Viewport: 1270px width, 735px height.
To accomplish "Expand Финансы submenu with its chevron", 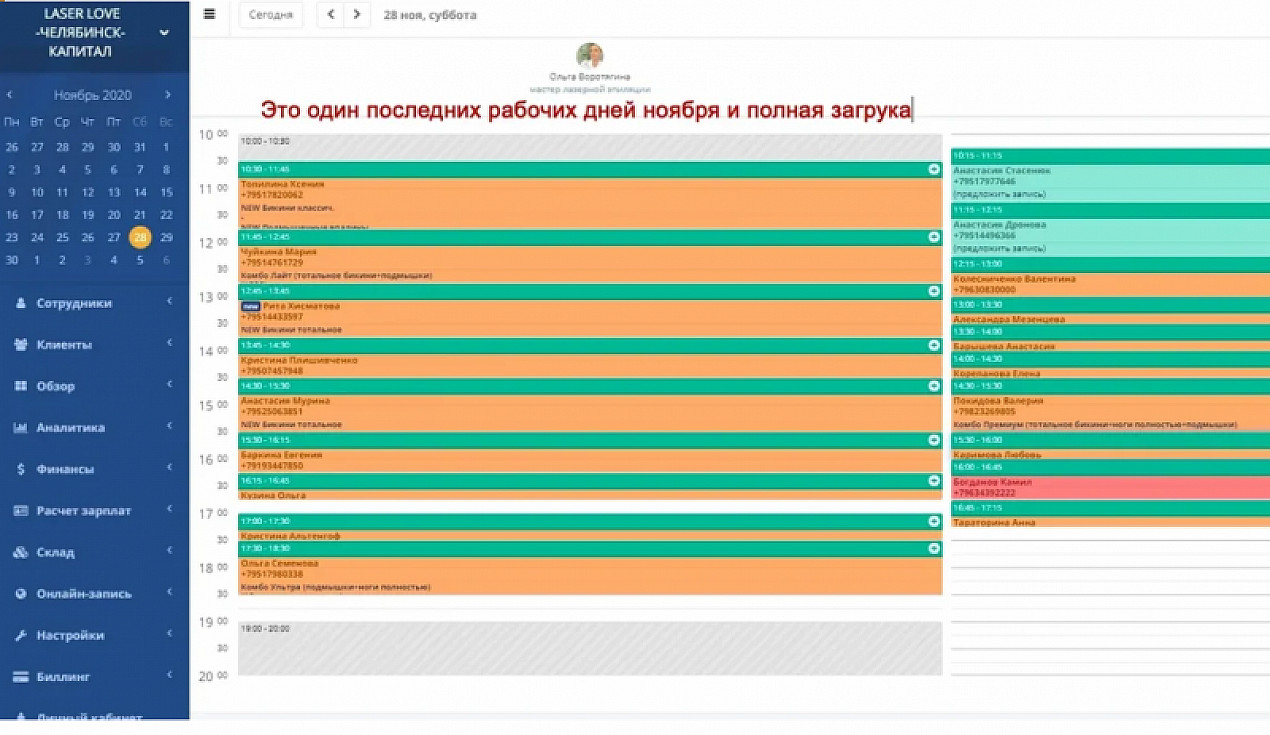I will tap(170, 467).
